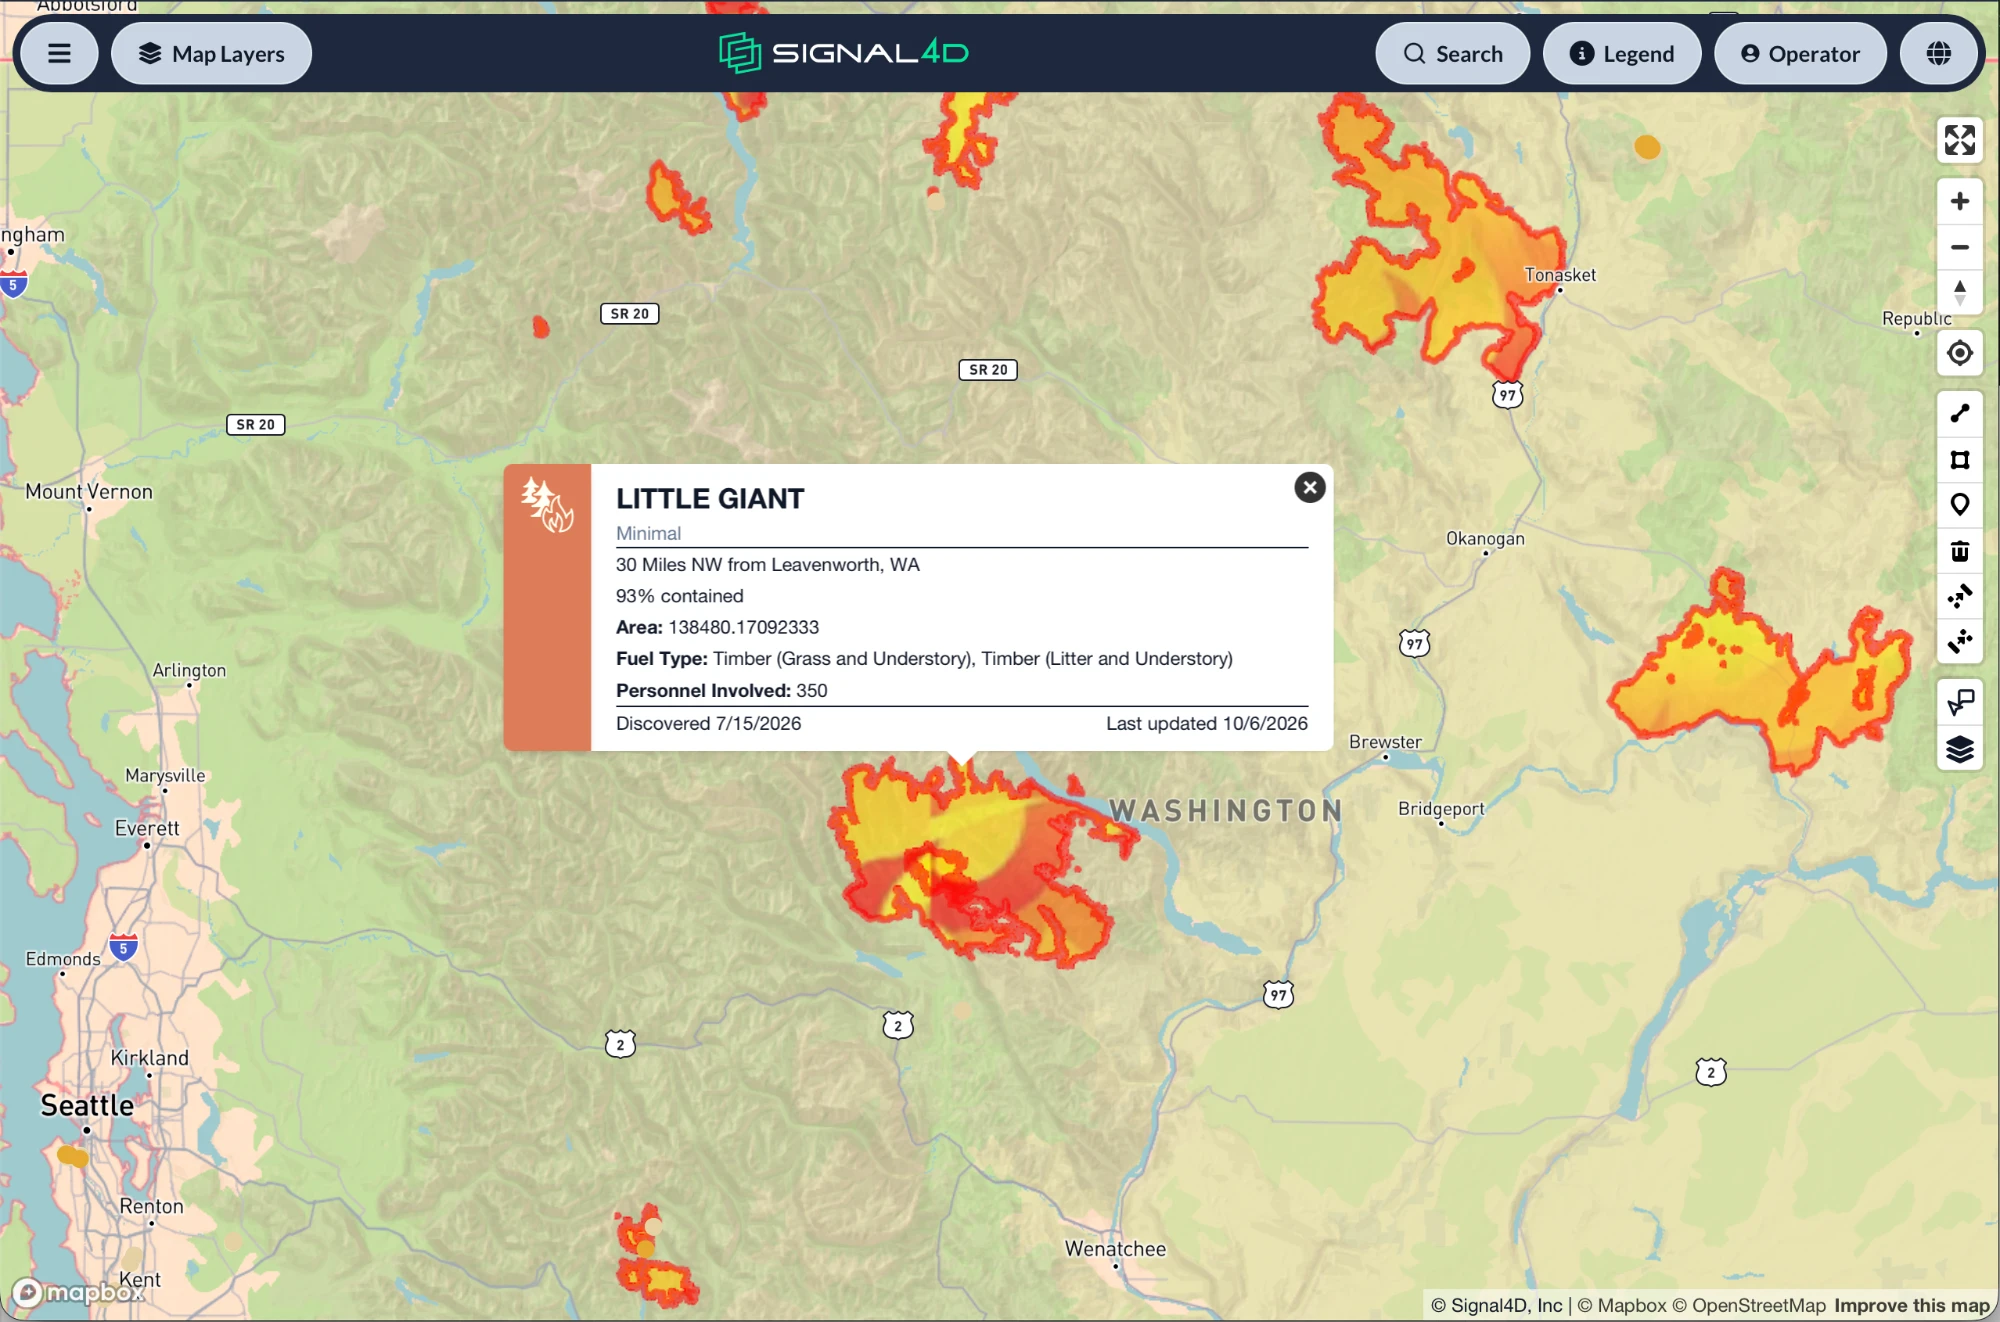The height and width of the screenshot is (1322, 2000).
Task: Zoom in on the map
Action: (x=1959, y=201)
